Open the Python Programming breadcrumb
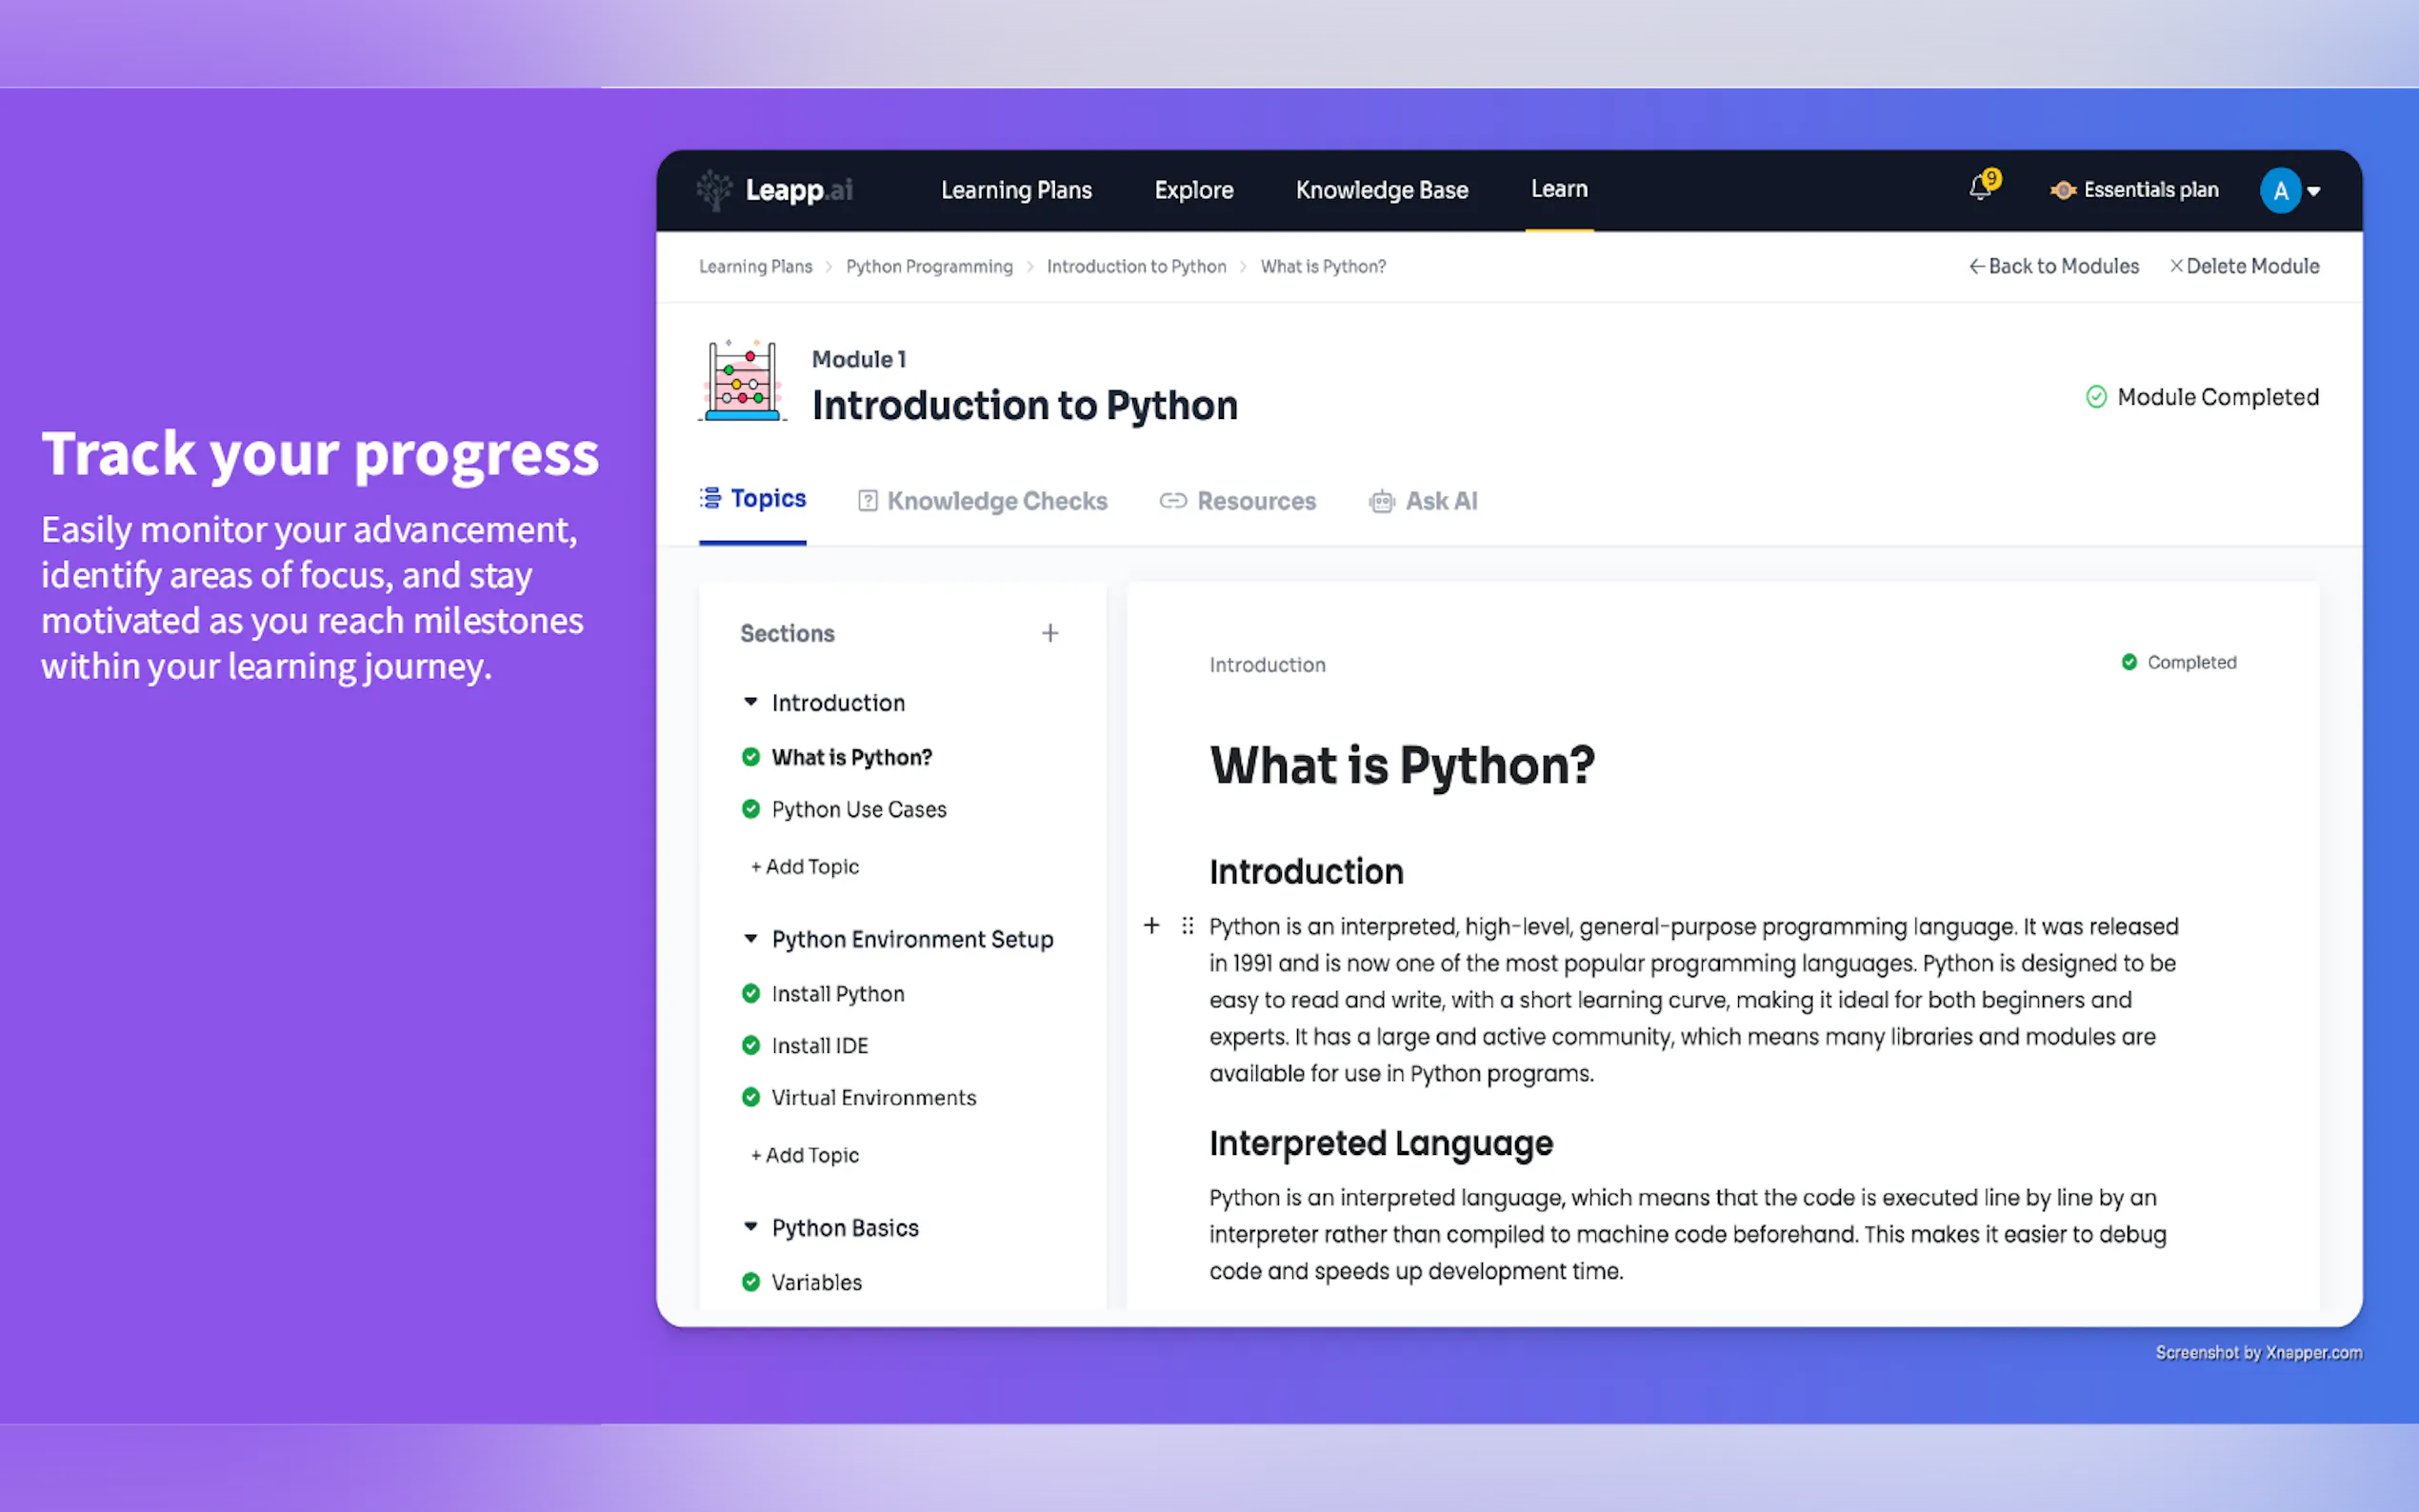This screenshot has height=1512, width=2419. coord(929,266)
